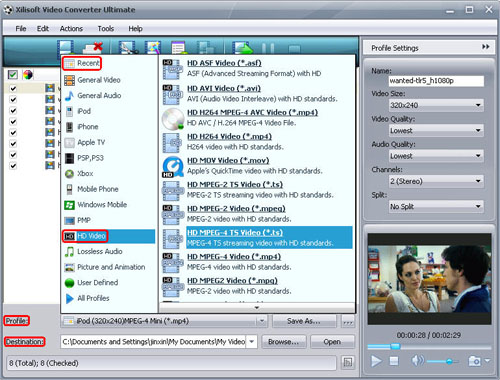Open the Audio Quality dropdown
500x380 pixels.
coord(436,156)
